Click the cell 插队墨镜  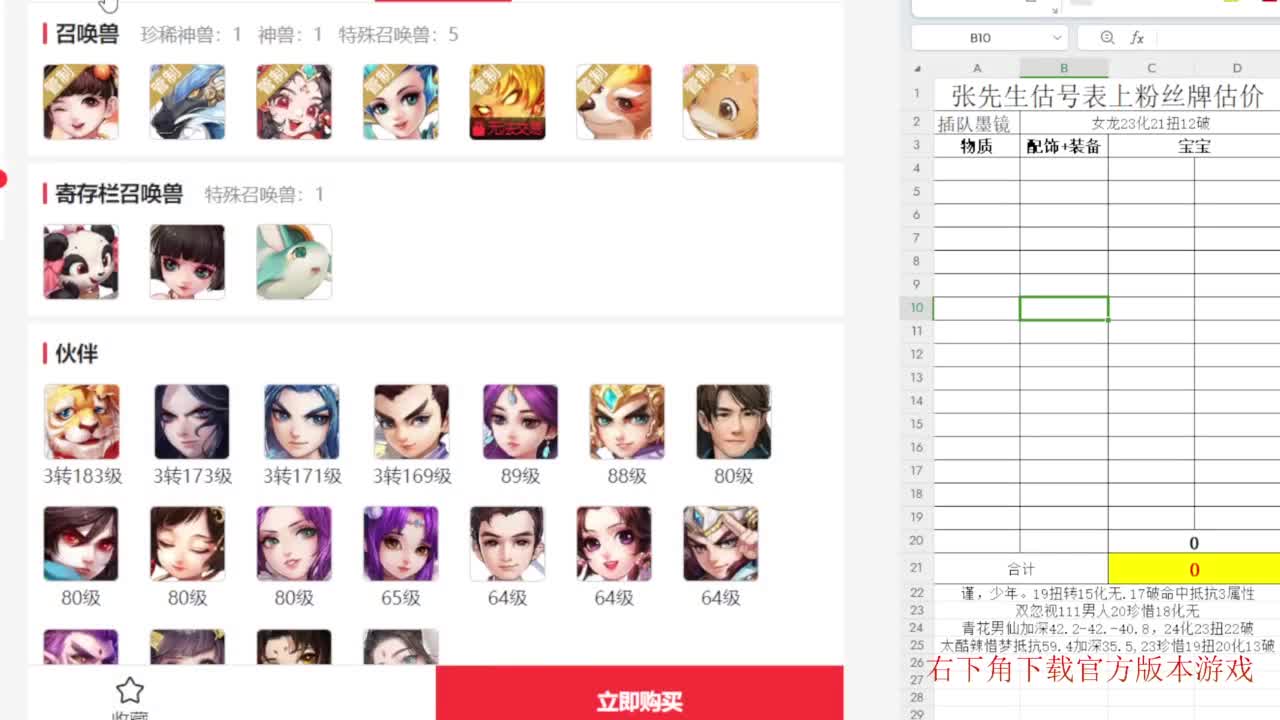tap(977, 124)
